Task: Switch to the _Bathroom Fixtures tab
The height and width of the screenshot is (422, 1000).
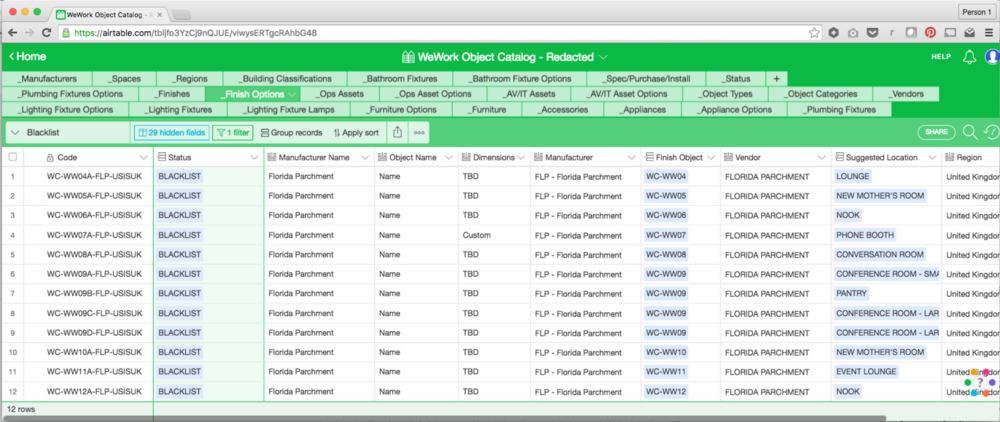Action: coord(401,78)
